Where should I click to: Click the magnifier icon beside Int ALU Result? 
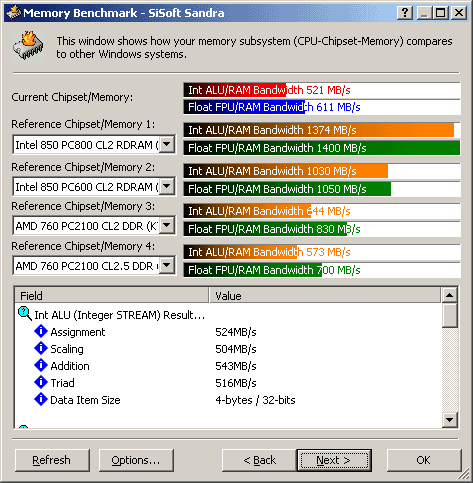pyautogui.click(x=25, y=314)
